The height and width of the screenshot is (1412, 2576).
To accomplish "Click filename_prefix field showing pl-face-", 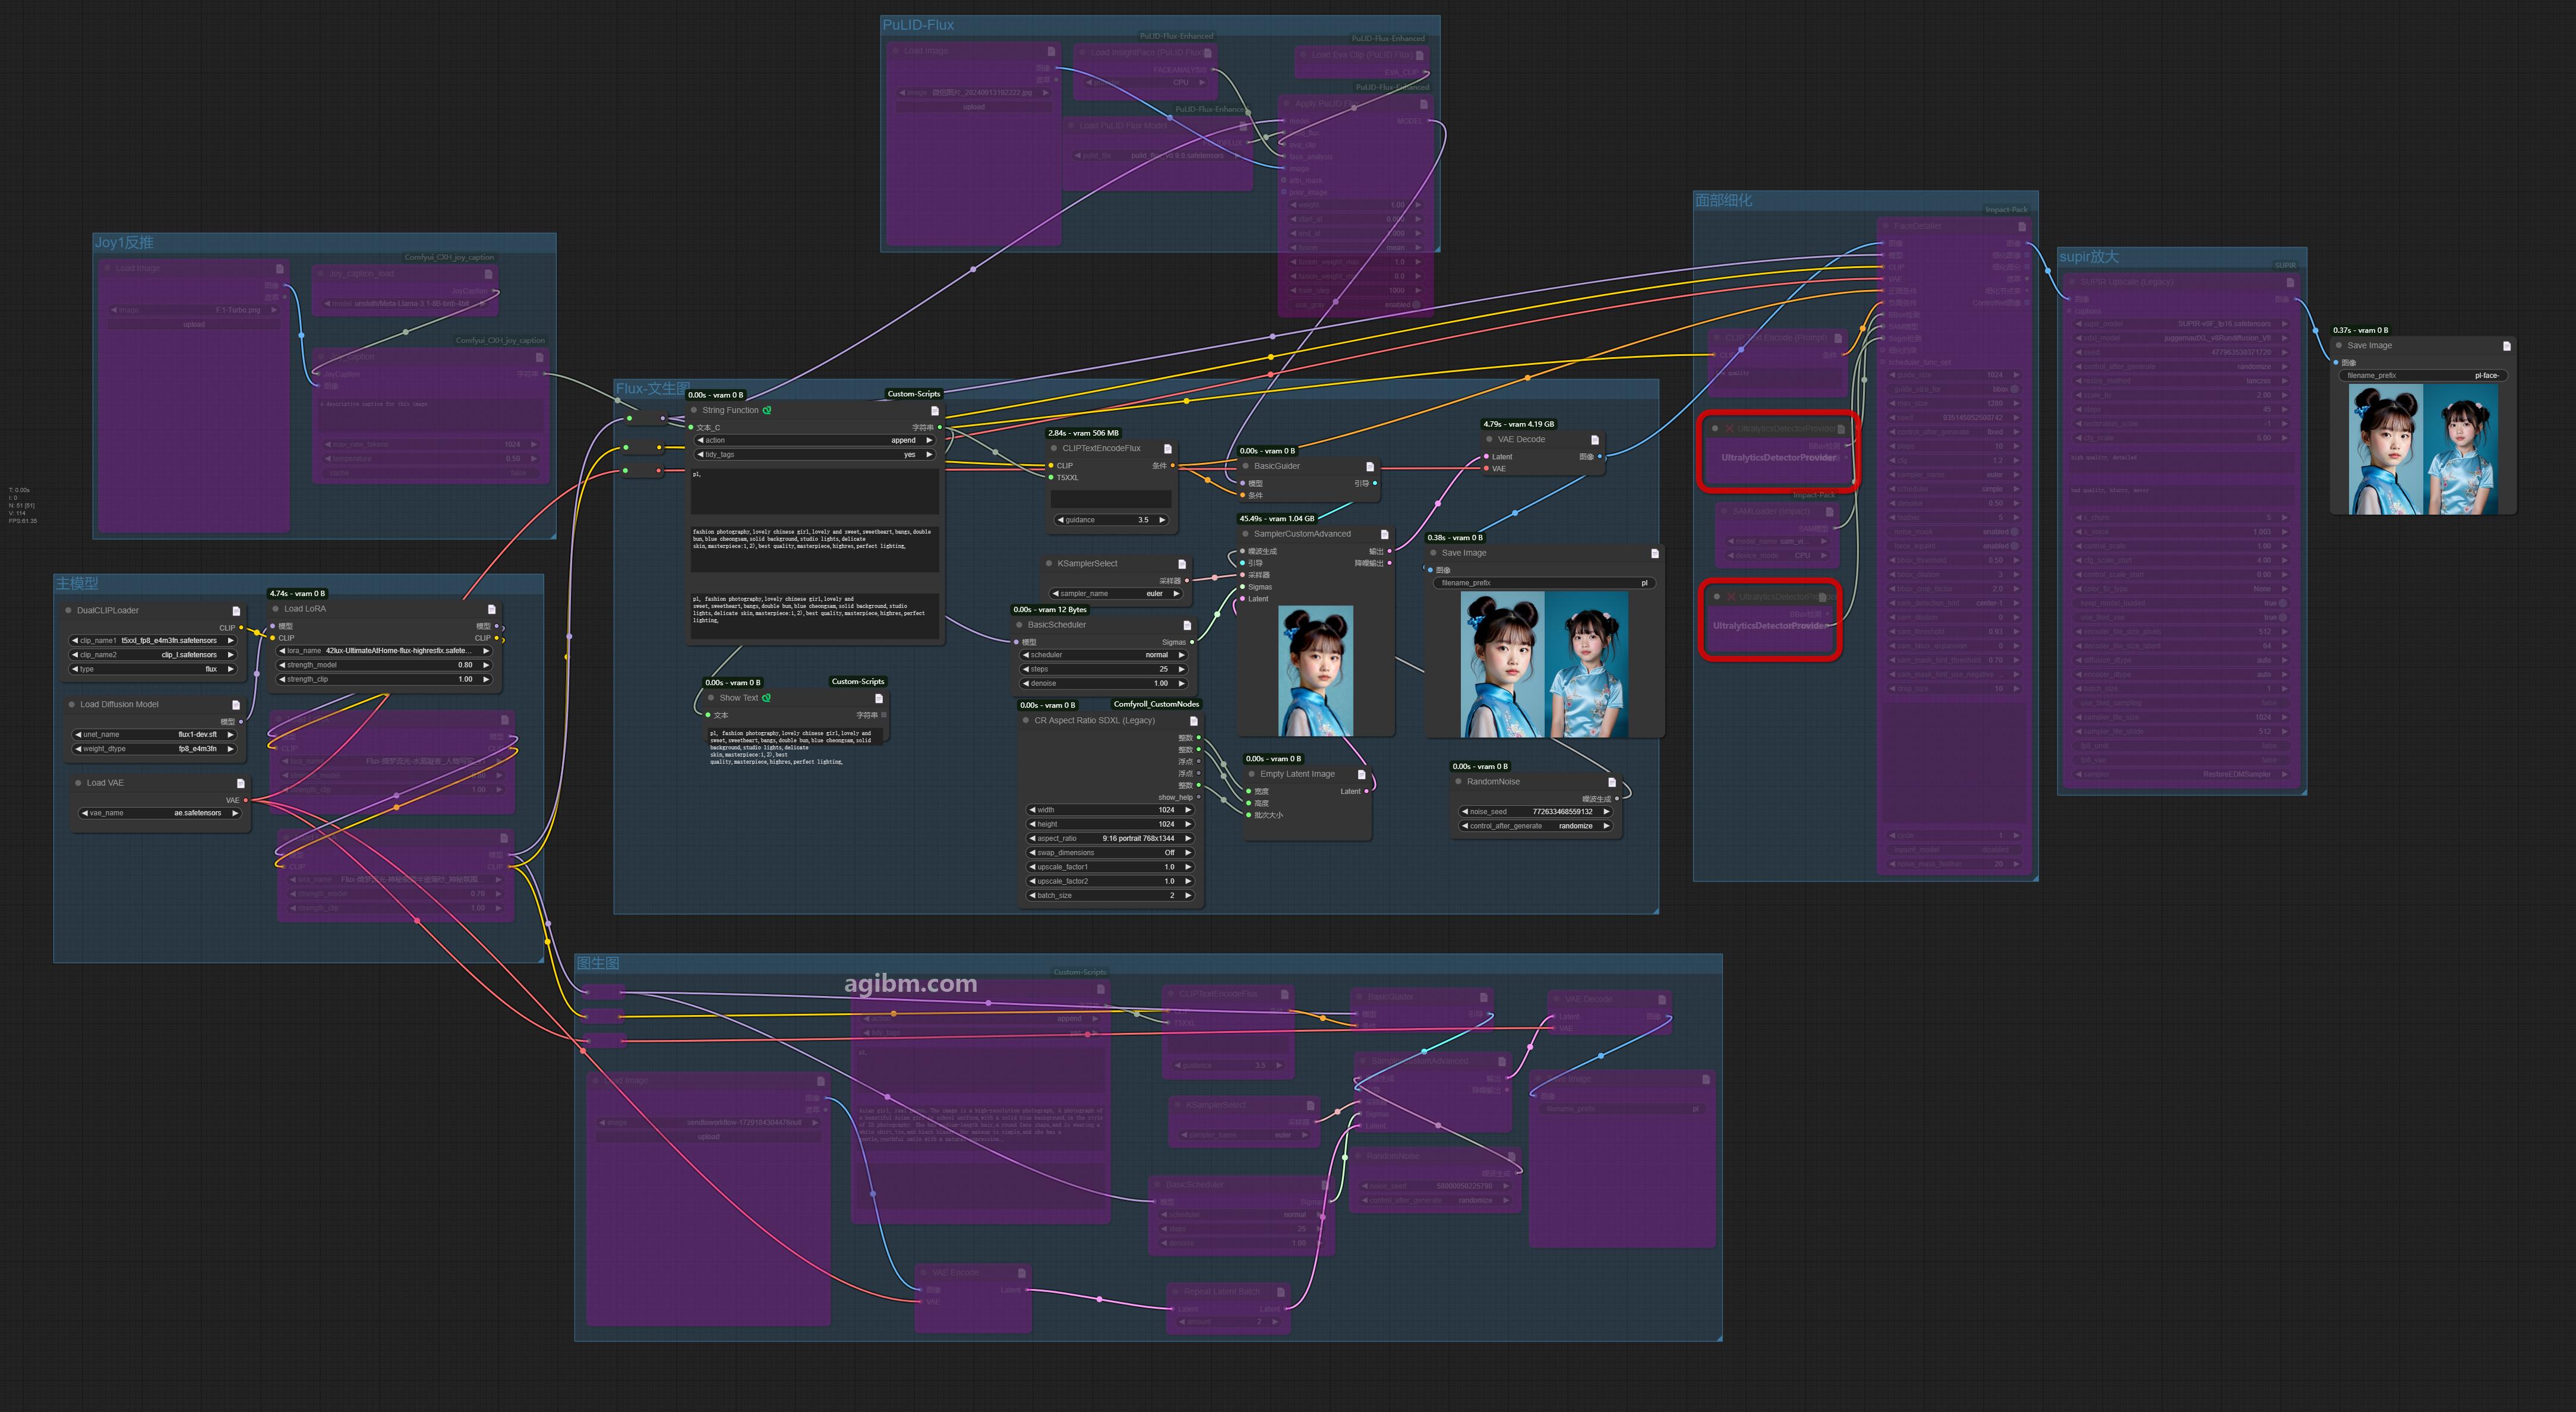I will 2423,375.
